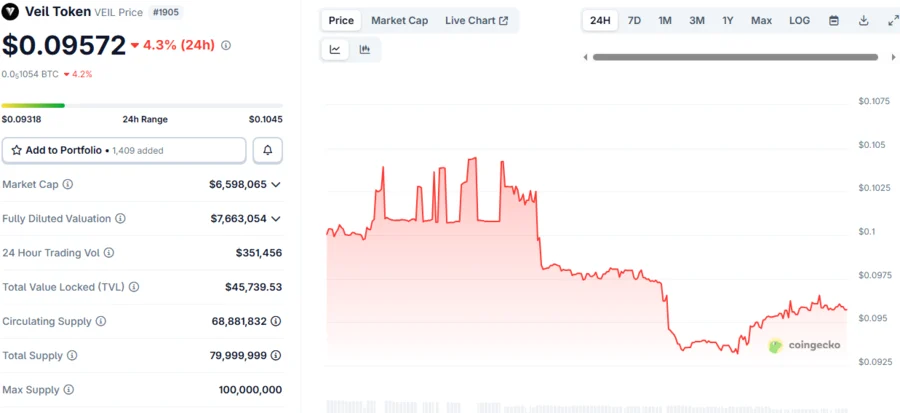Select the Price tab
The image size is (900, 413).
click(341, 20)
